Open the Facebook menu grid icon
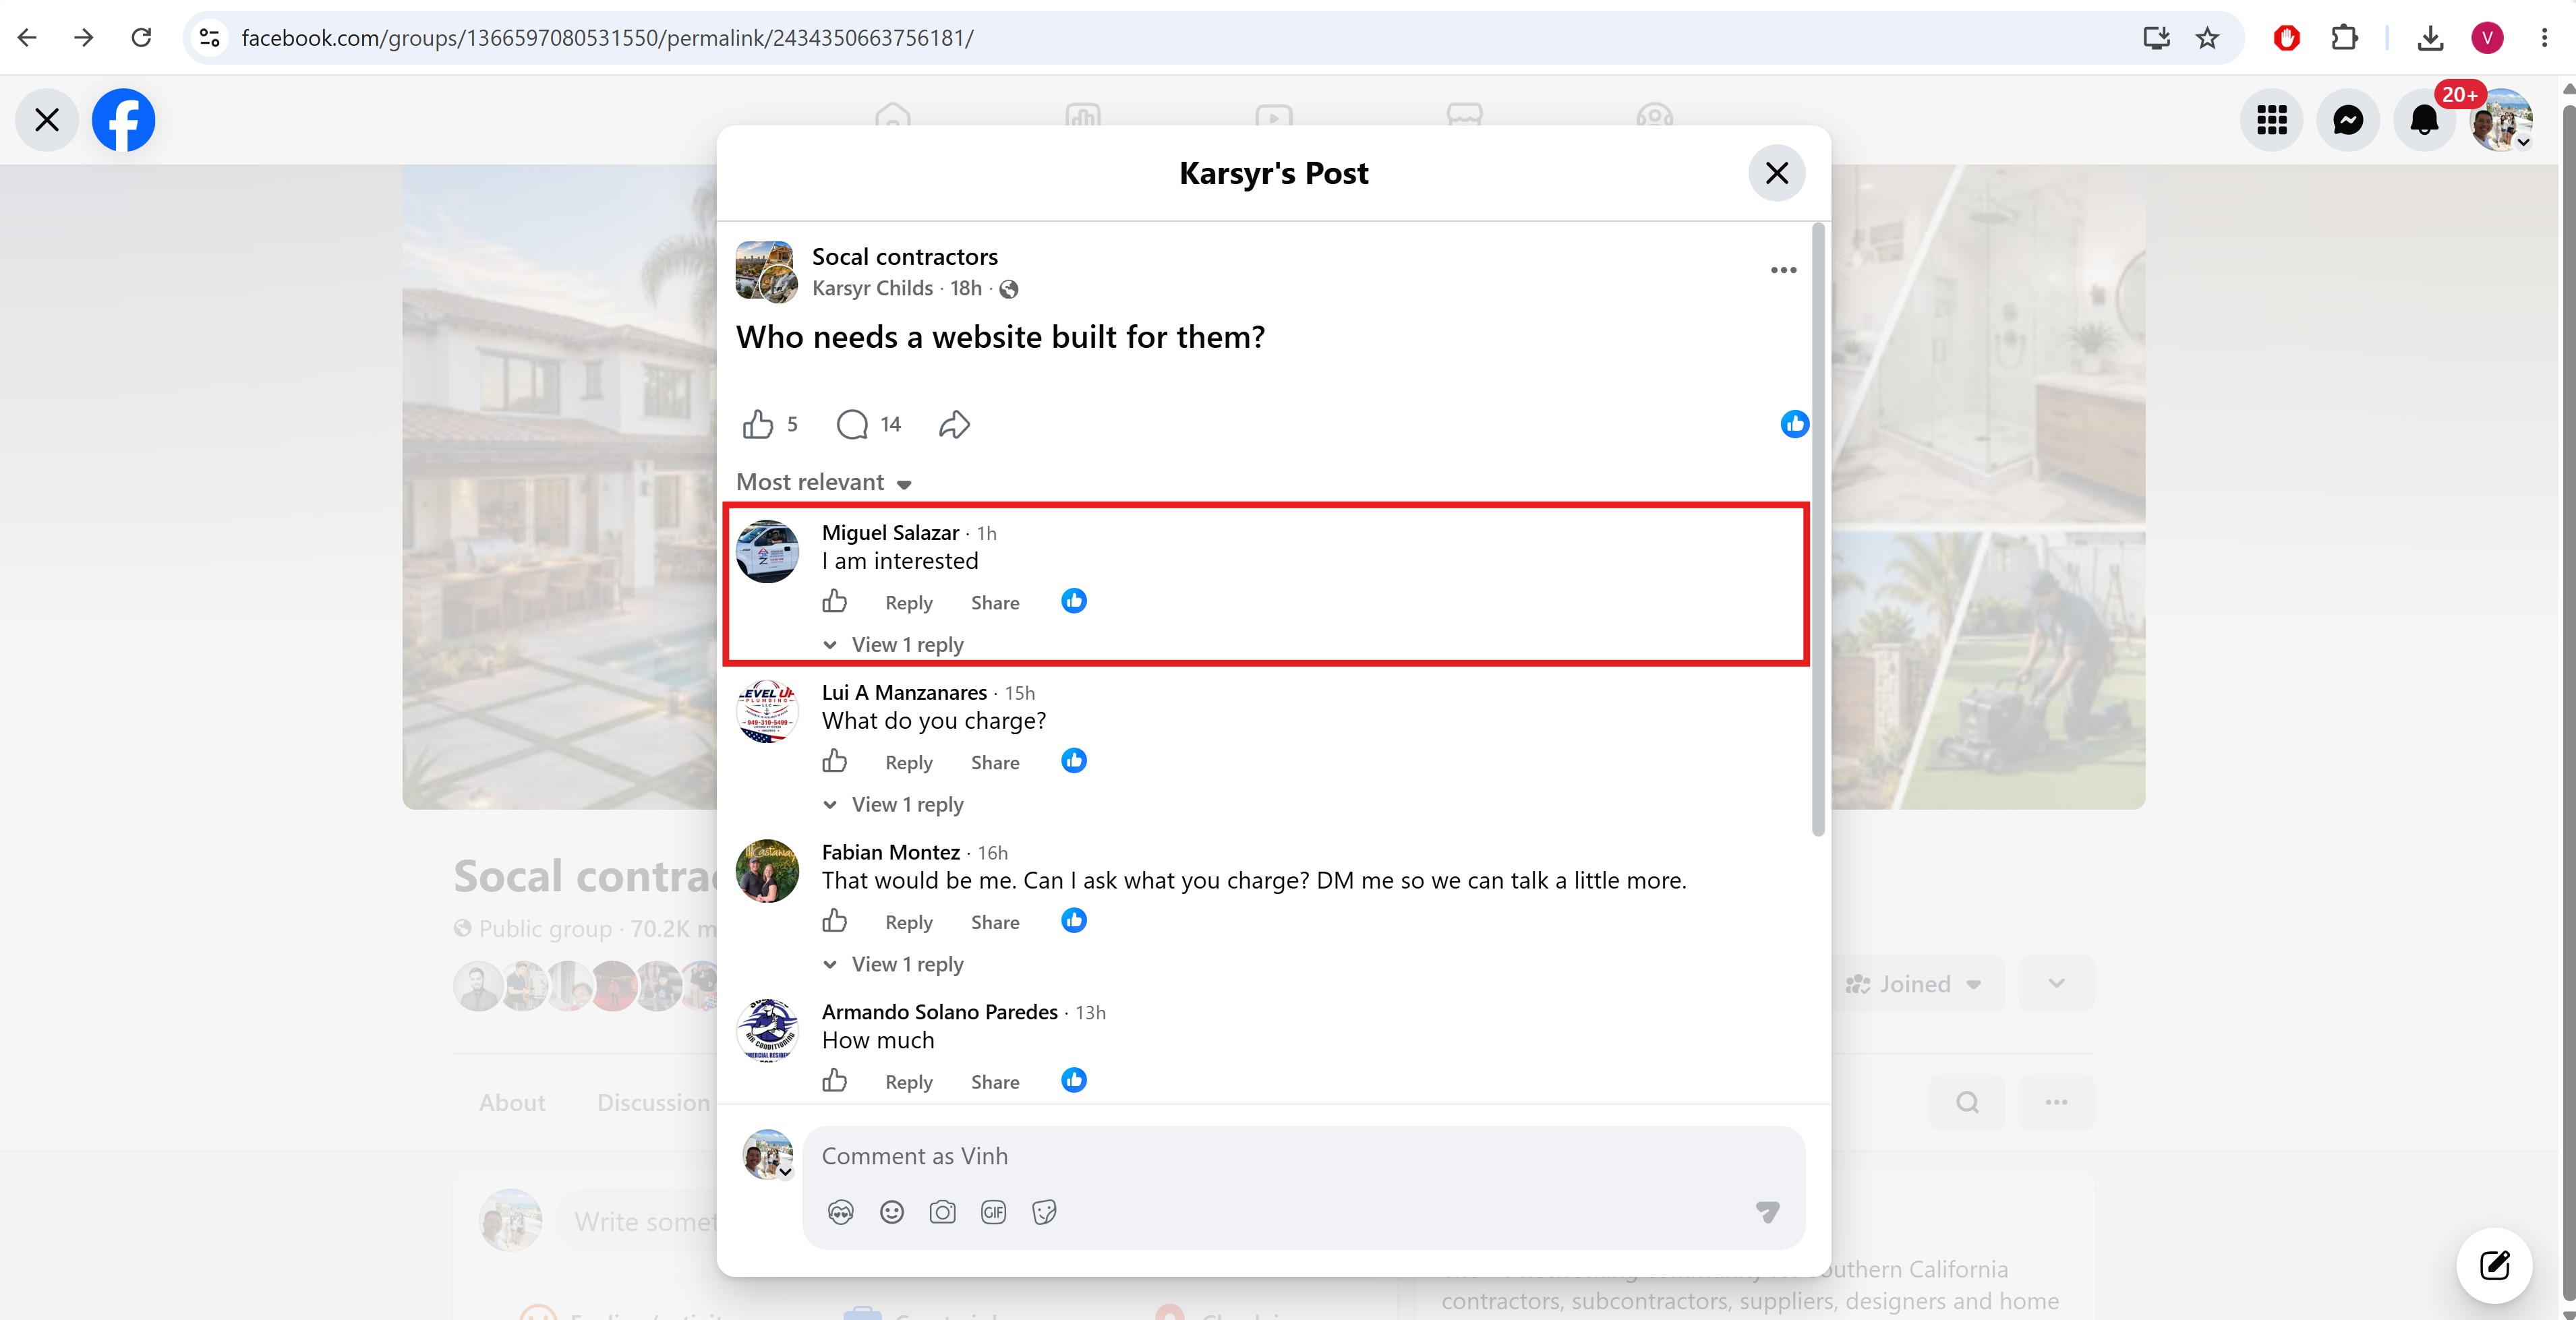The width and height of the screenshot is (2576, 1320). pos(2271,120)
